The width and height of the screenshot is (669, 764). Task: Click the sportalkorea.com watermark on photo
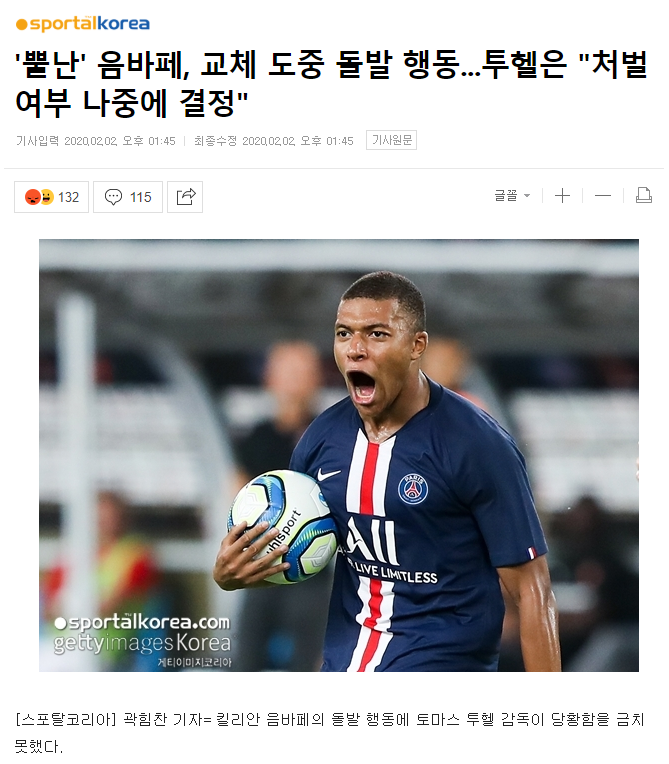(142, 623)
